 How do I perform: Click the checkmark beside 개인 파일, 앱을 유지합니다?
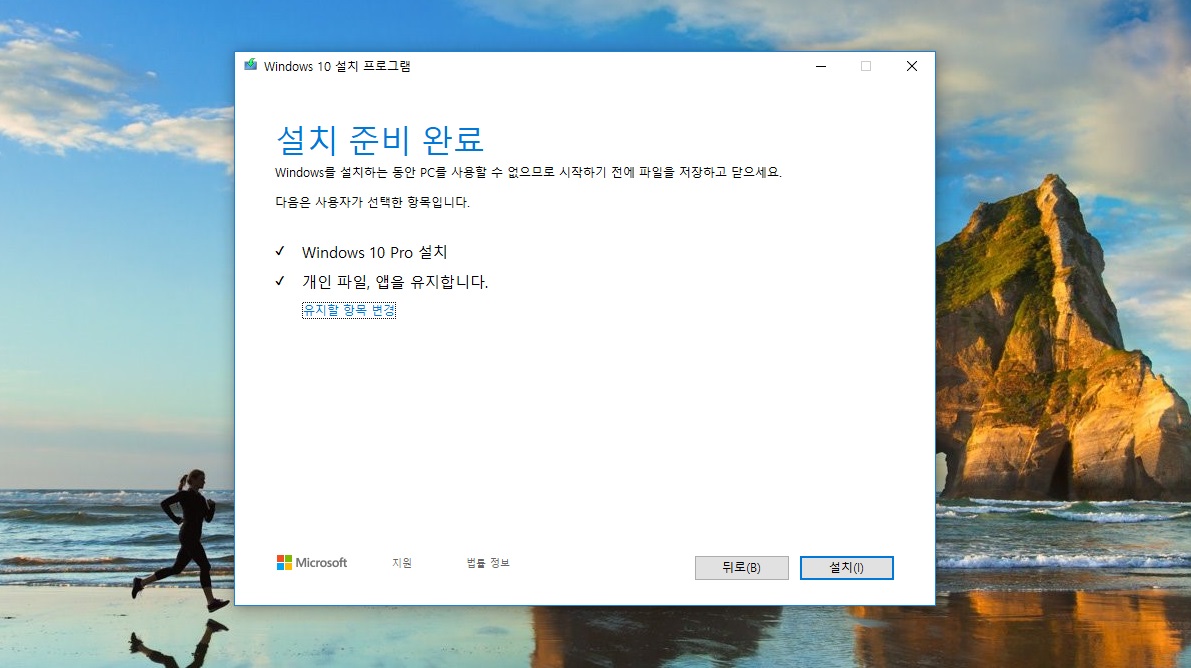(280, 281)
